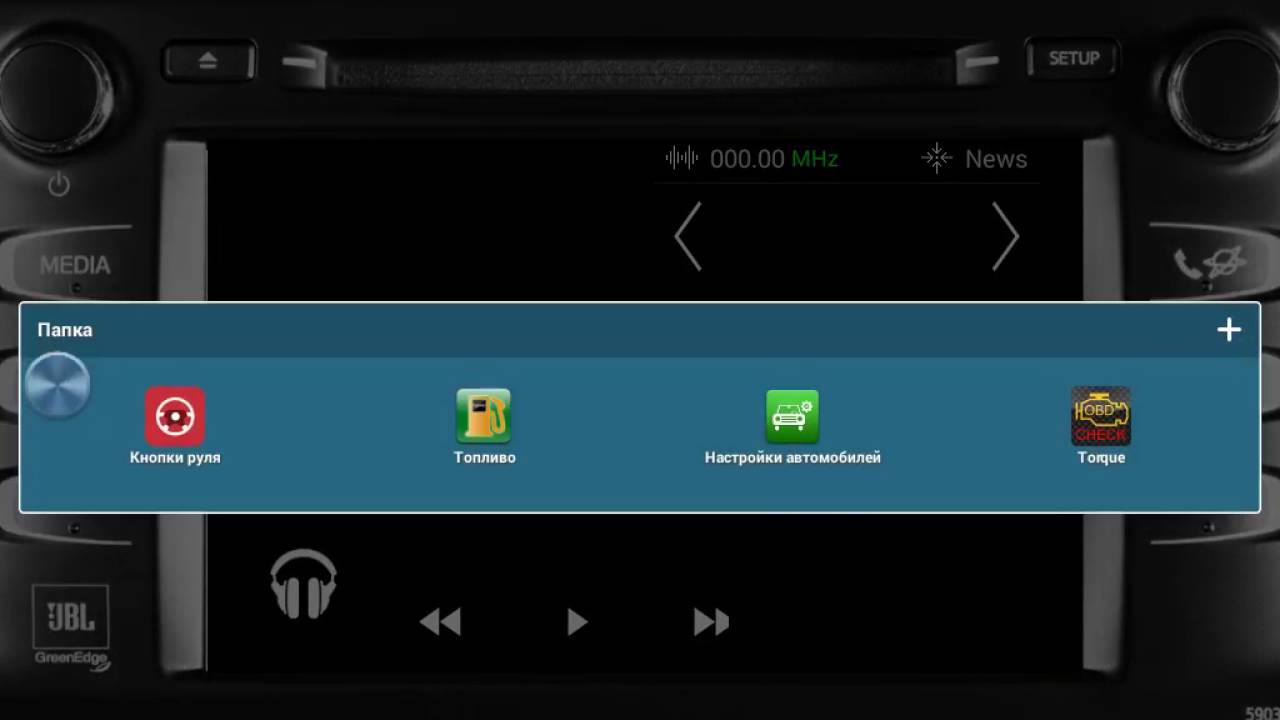Tap the Папка folder title
This screenshot has width=1280, height=720.
[x=65, y=330]
